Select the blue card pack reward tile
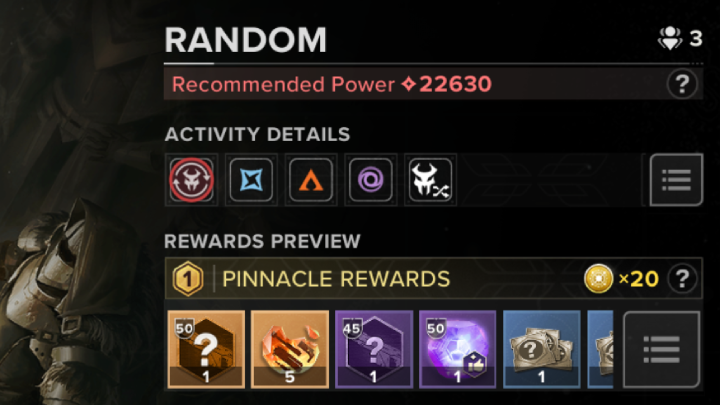 click(x=542, y=349)
